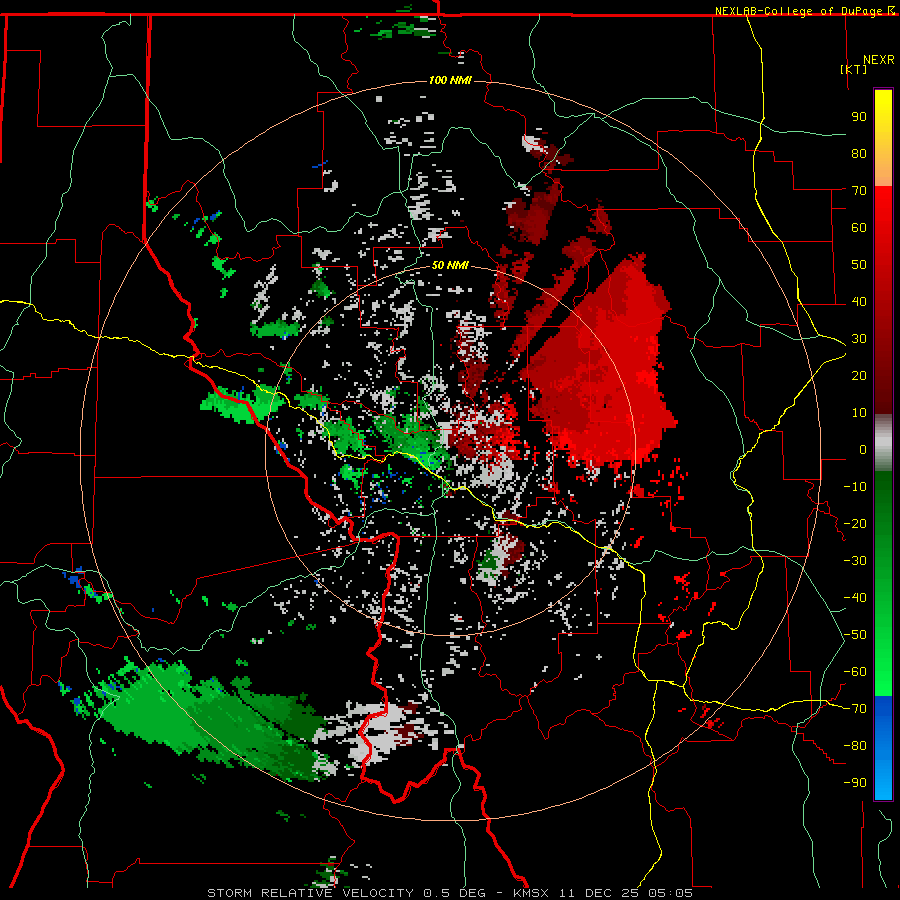Click the -80 value on velocity scale
This screenshot has height=900, width=900.
coord(855,746)
